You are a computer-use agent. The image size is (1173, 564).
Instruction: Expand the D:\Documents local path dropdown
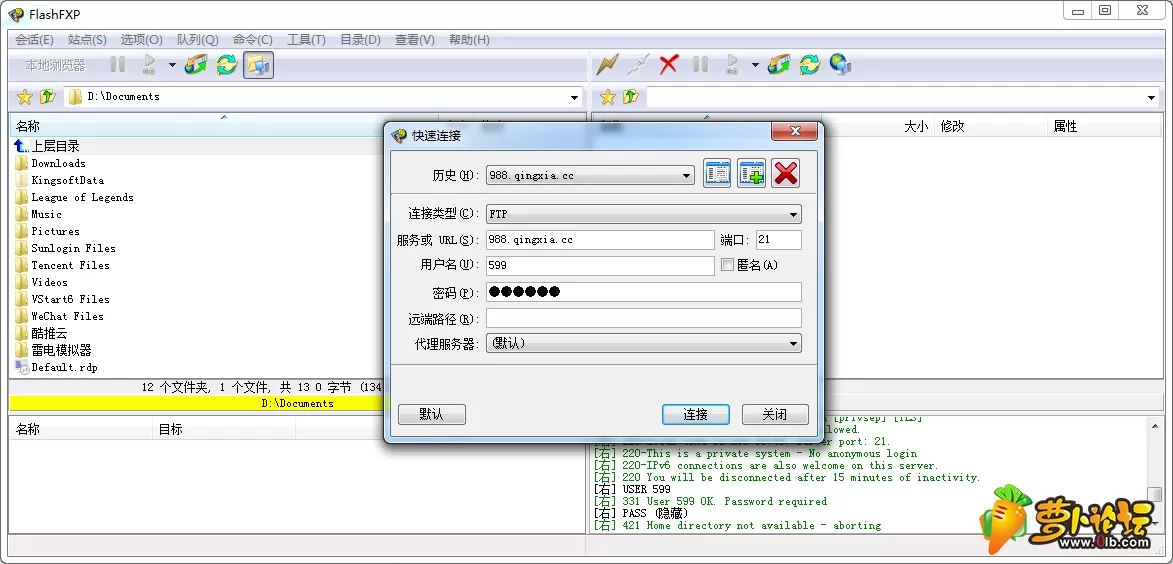pyautogui.click(x=575, y=97)
